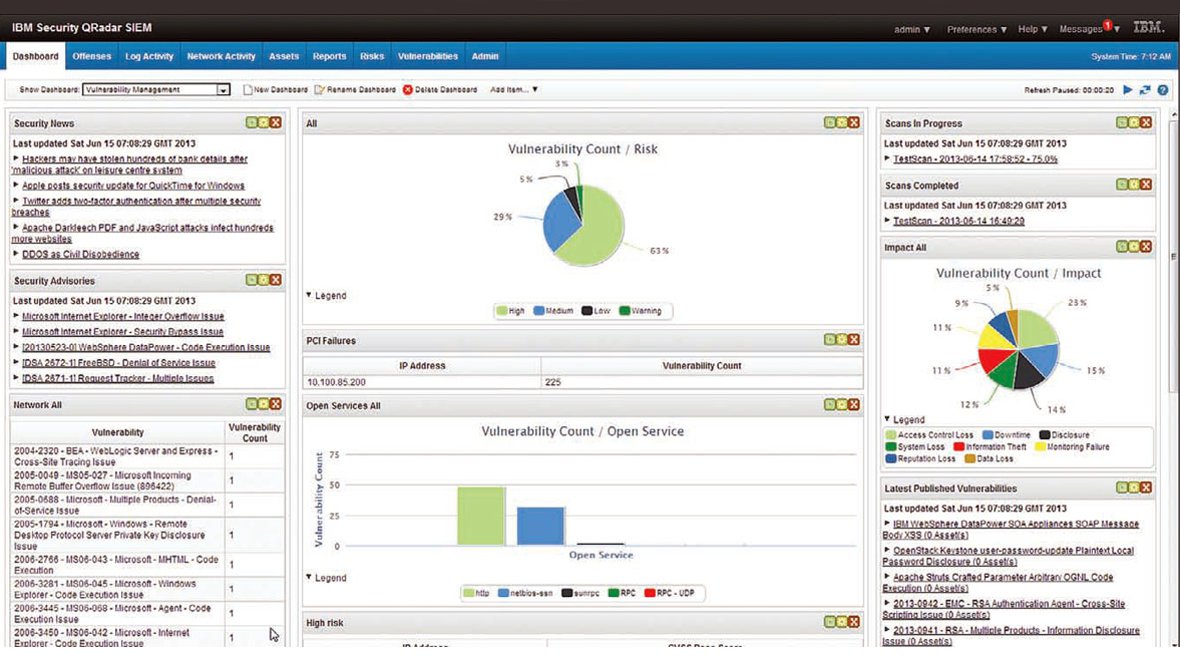
Task: Remove the All risk chart panel
Action: click(853, 122)
